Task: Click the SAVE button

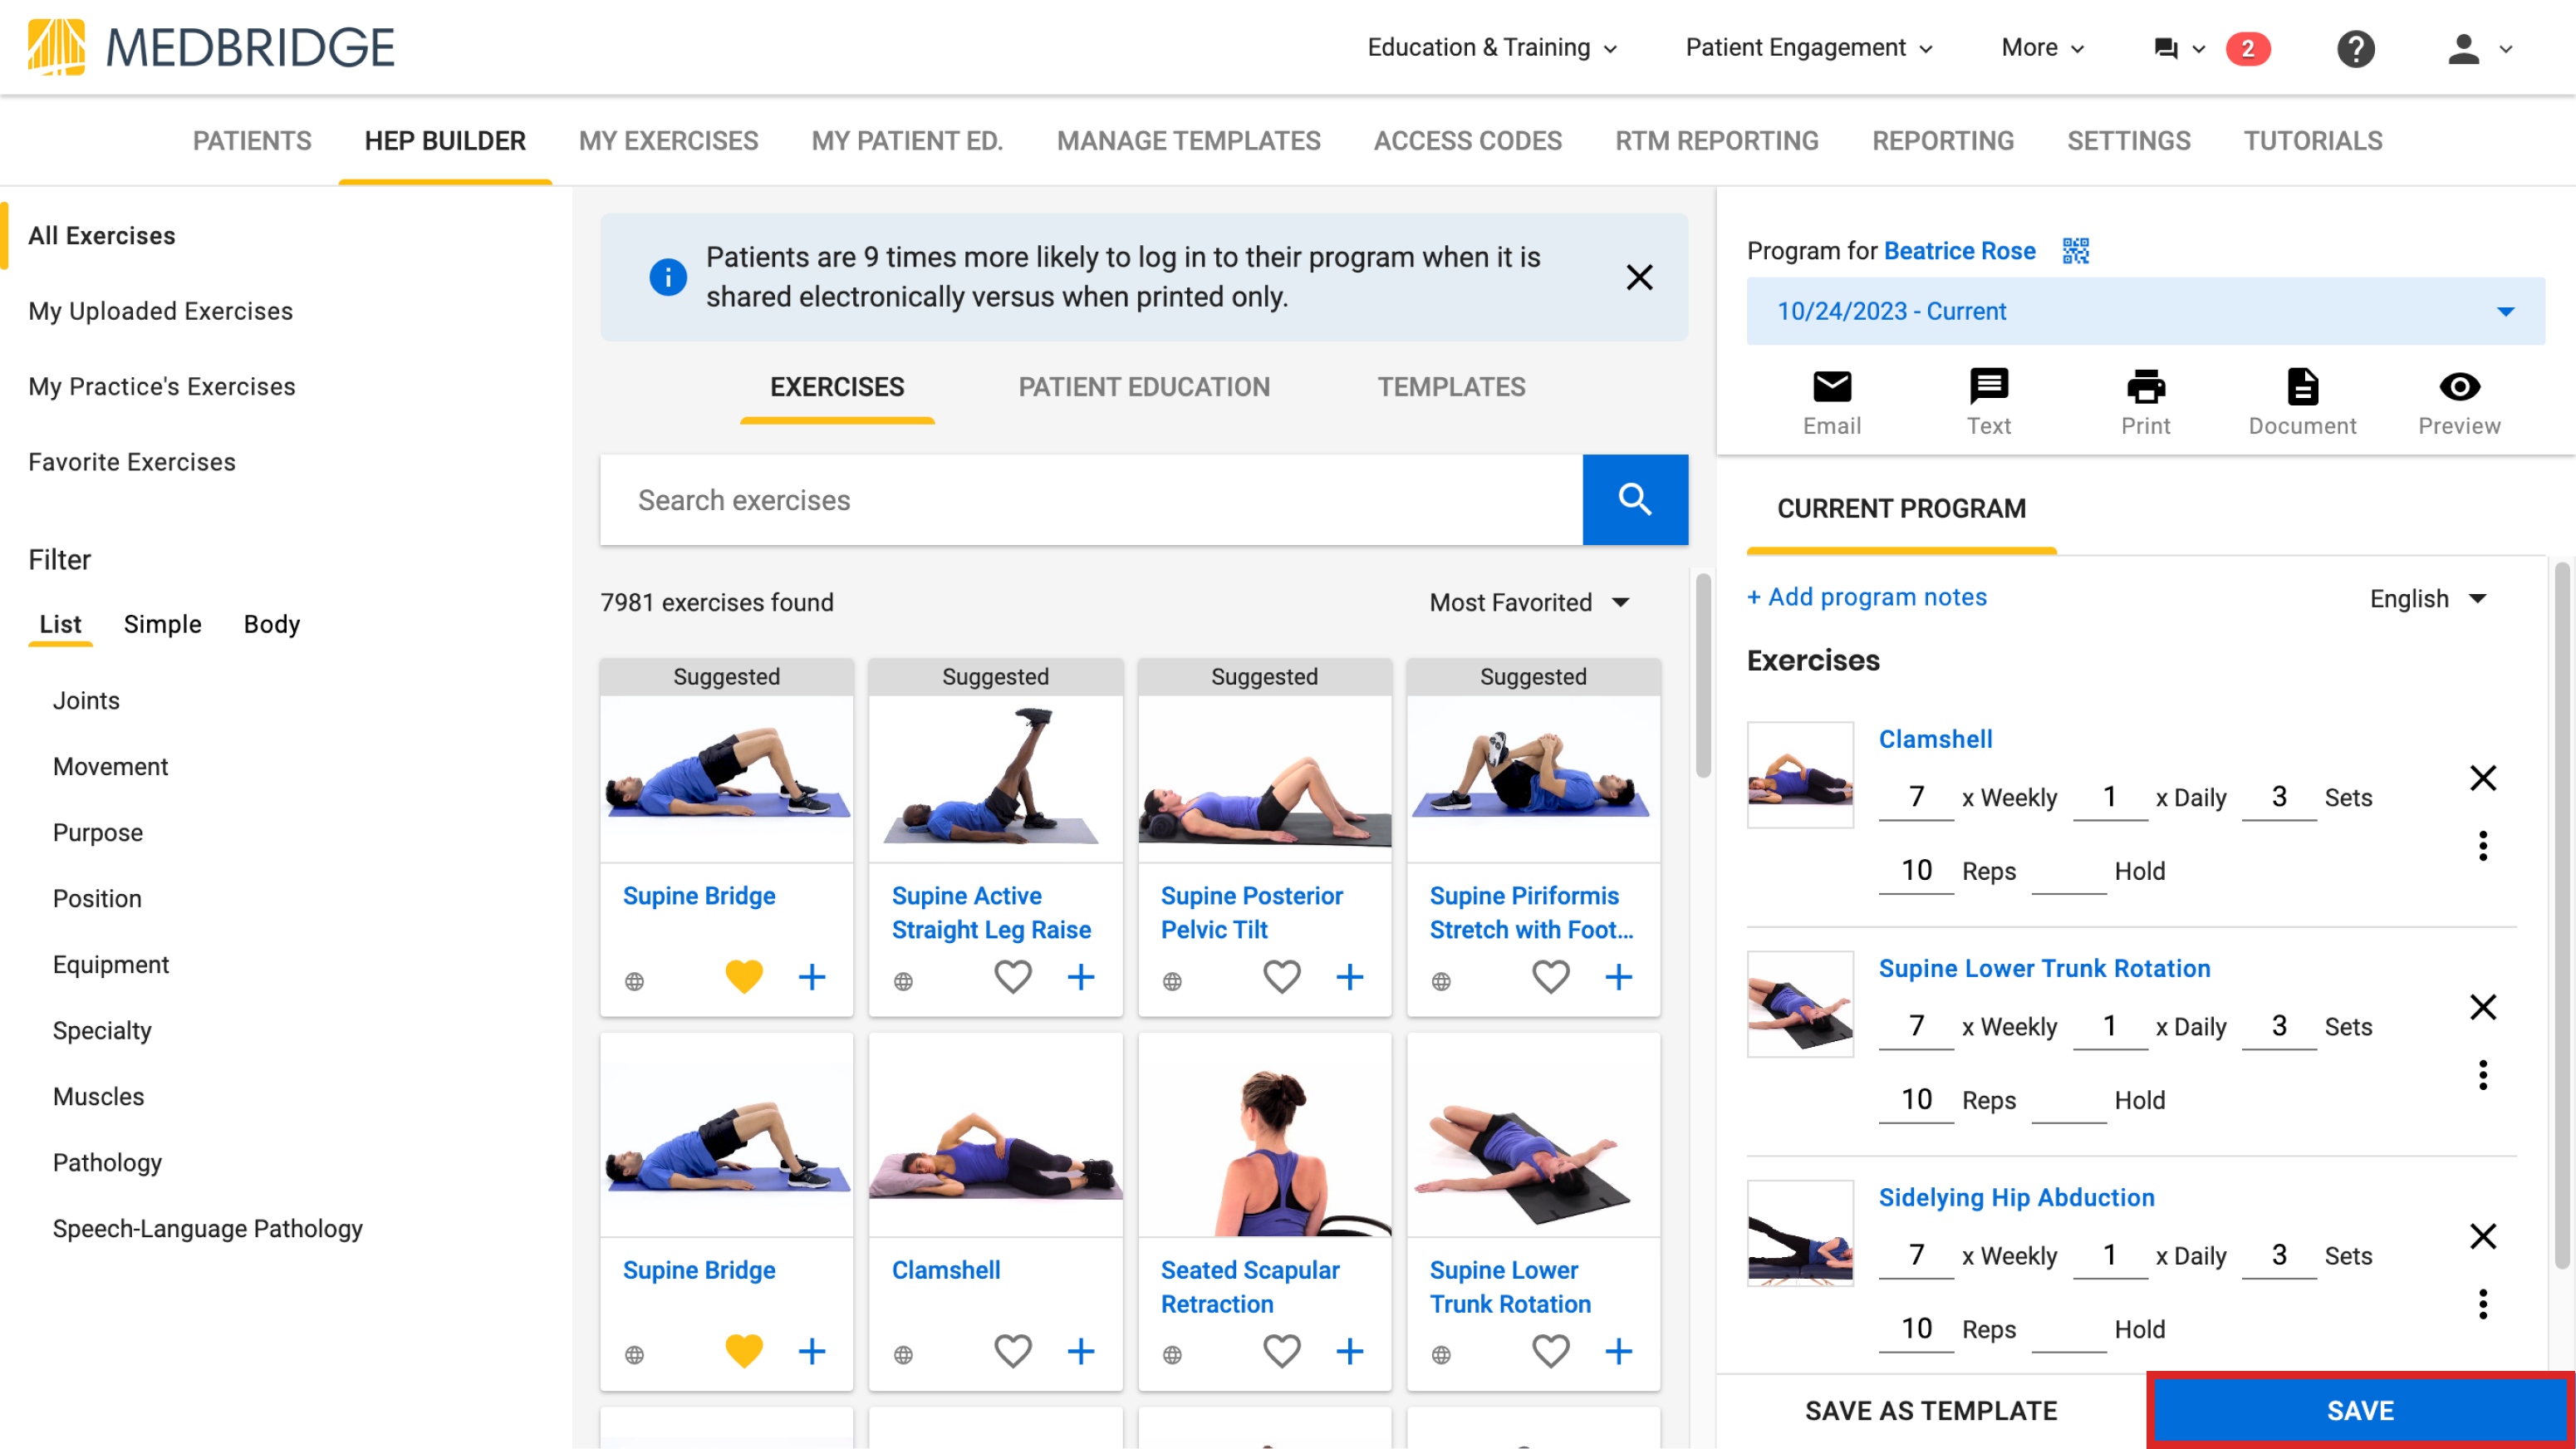Action: tap(2360, 1410)
